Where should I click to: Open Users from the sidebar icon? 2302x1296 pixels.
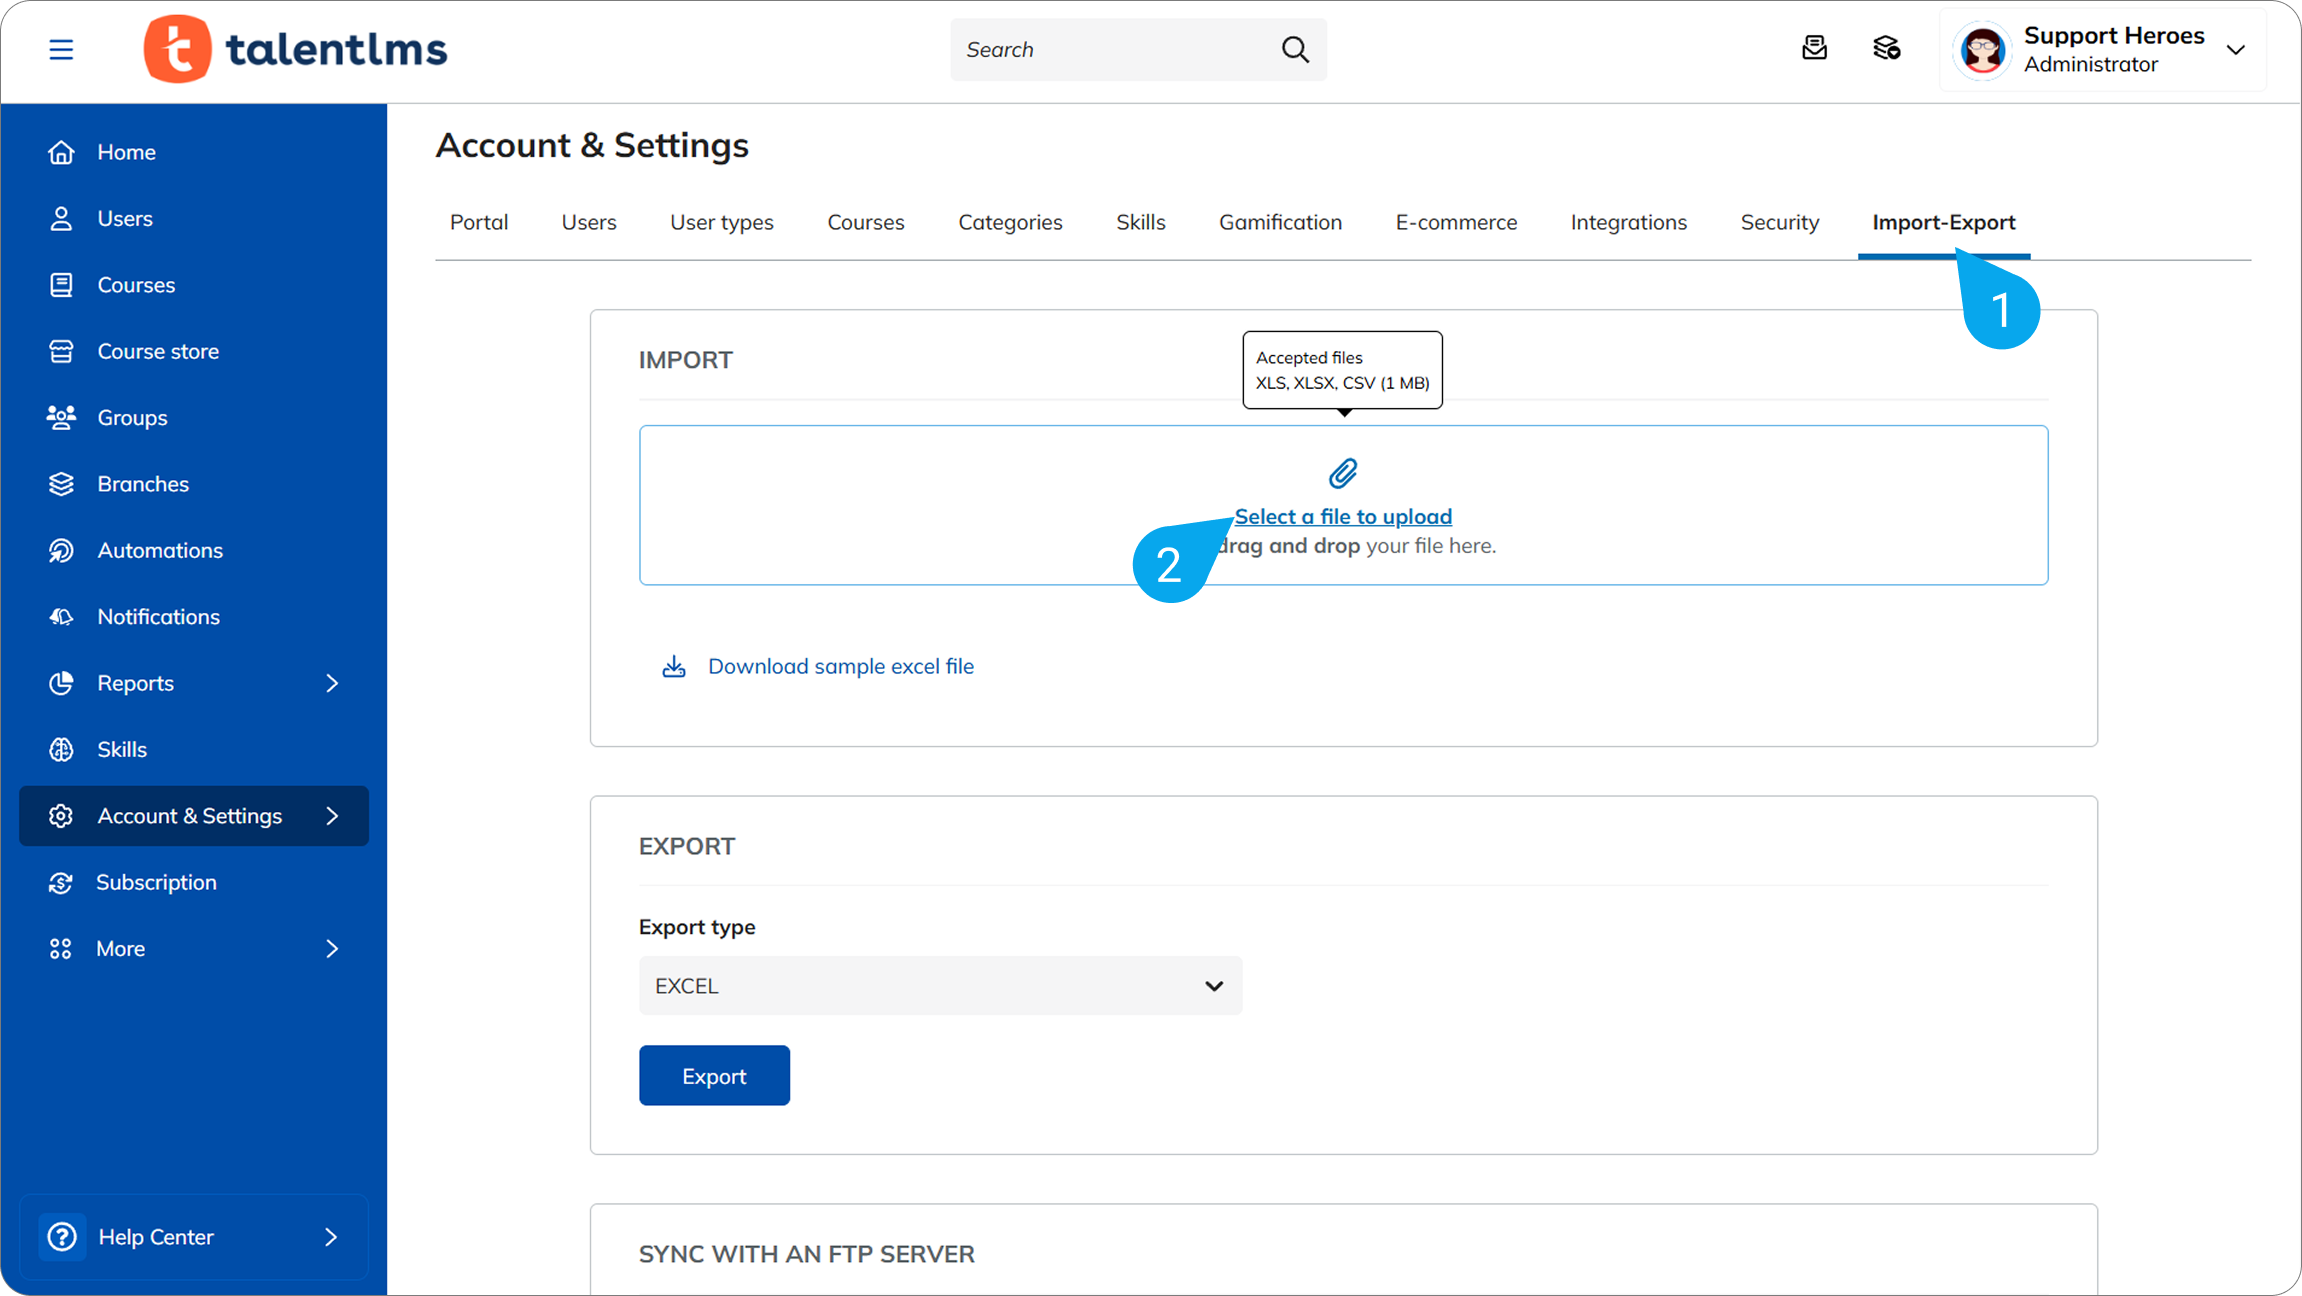[x=61, y=218]
